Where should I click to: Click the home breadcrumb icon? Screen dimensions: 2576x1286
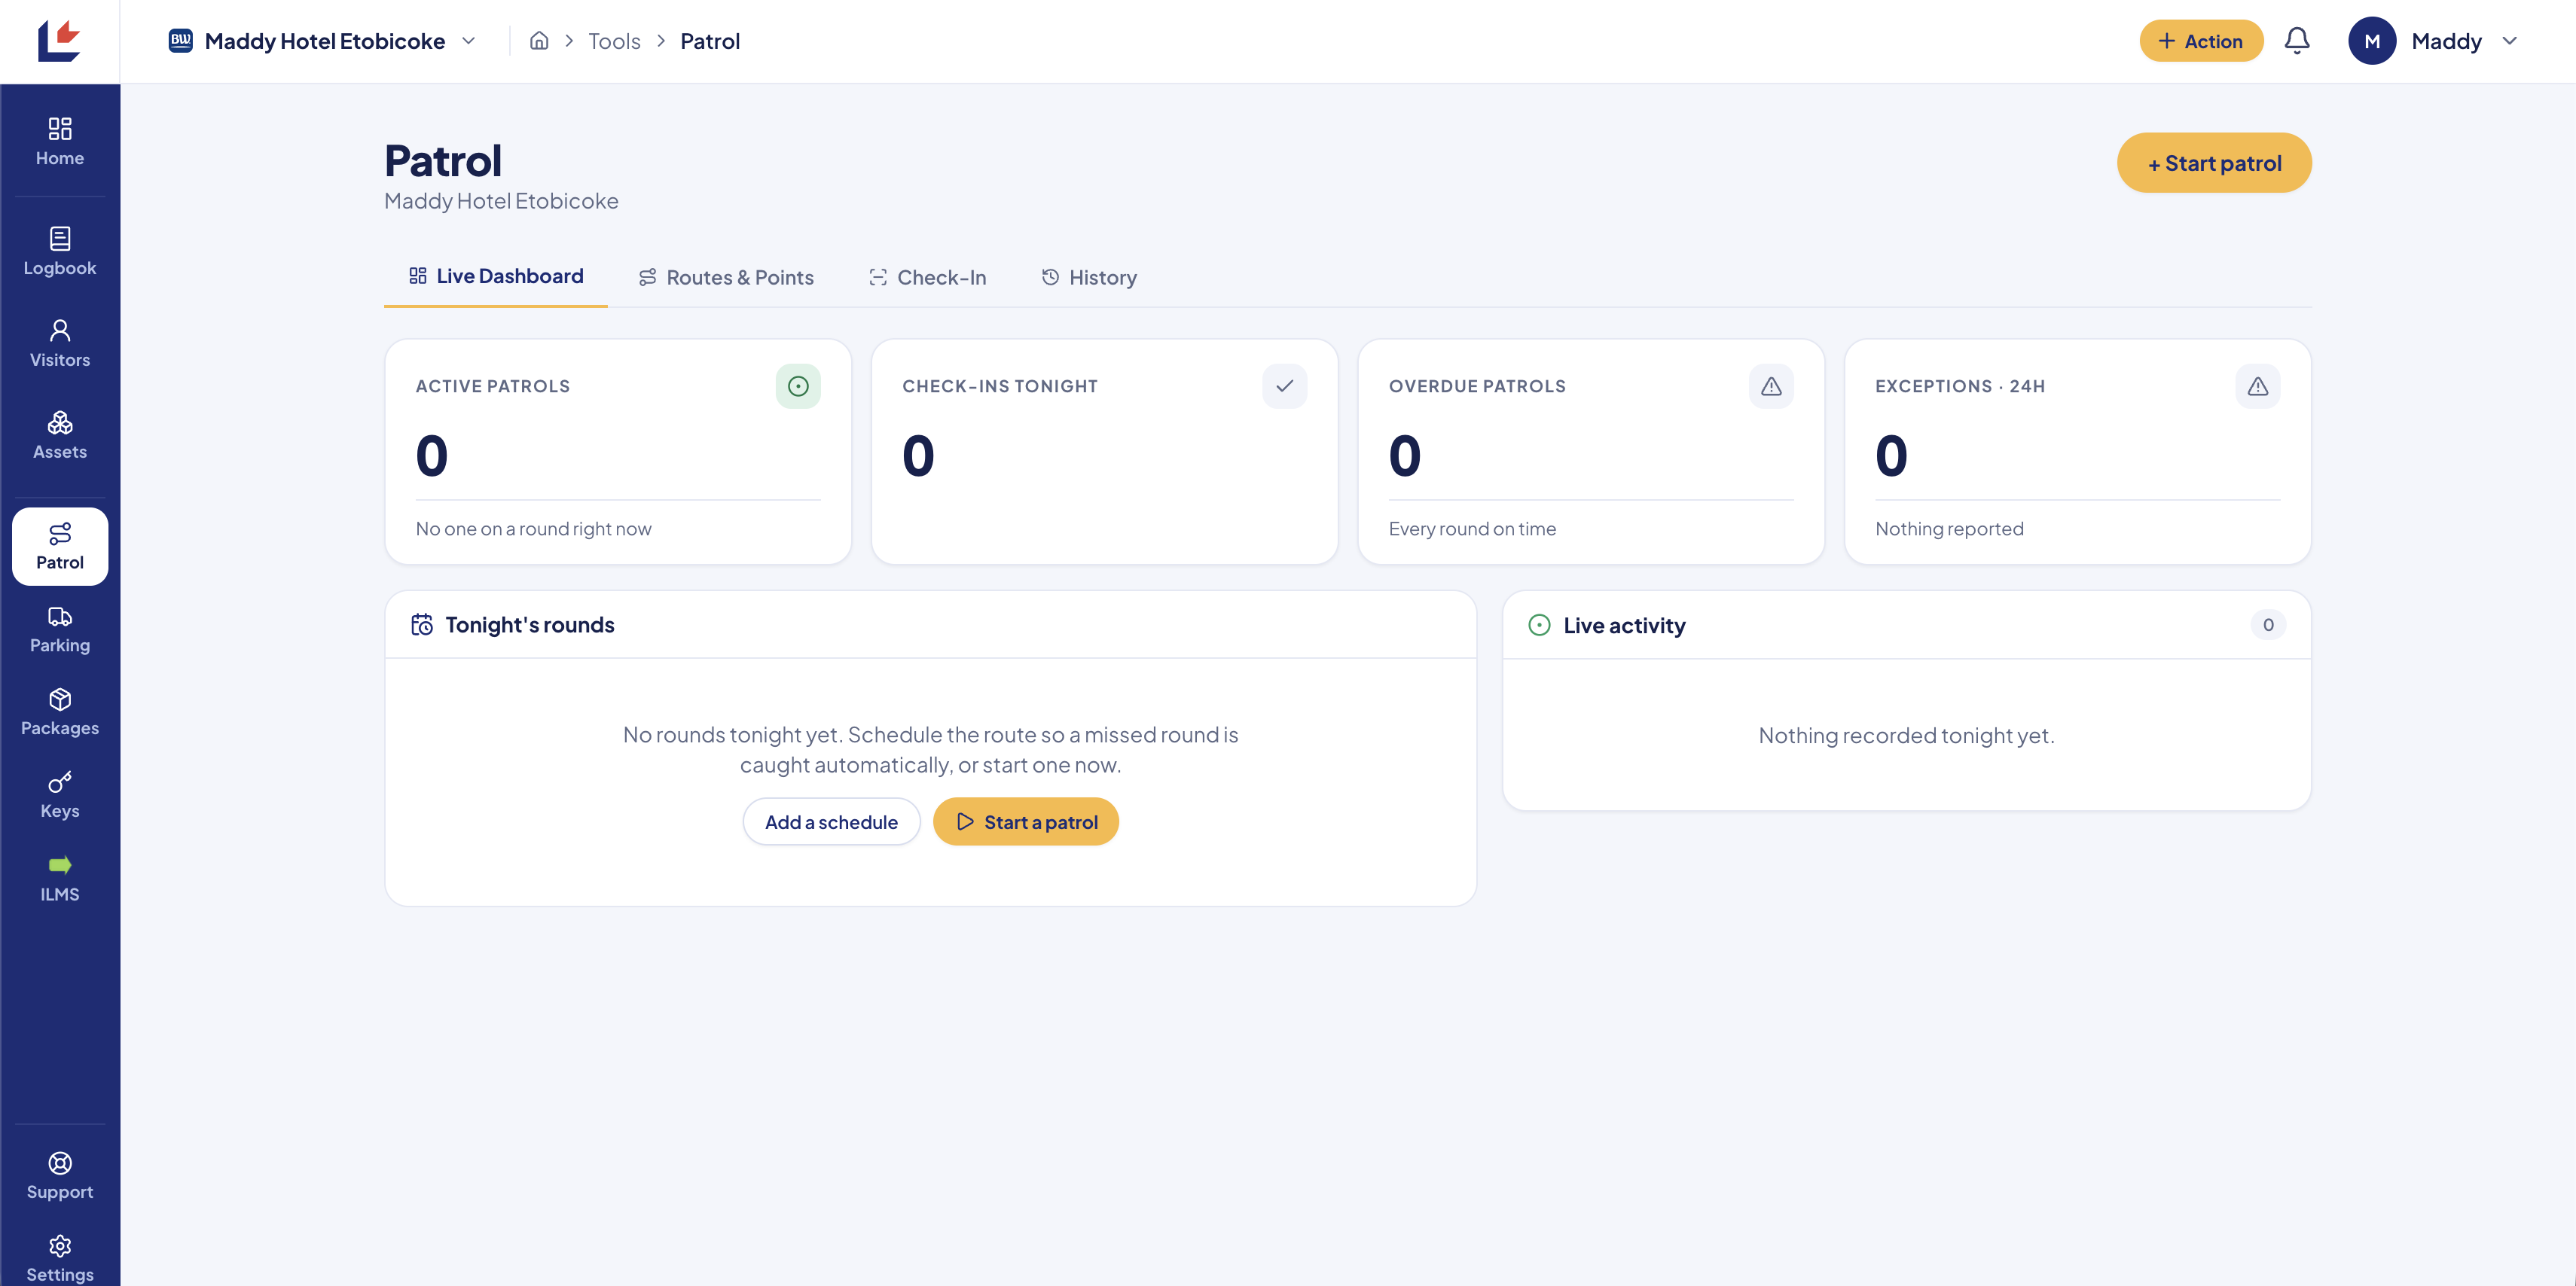[539, 41]
